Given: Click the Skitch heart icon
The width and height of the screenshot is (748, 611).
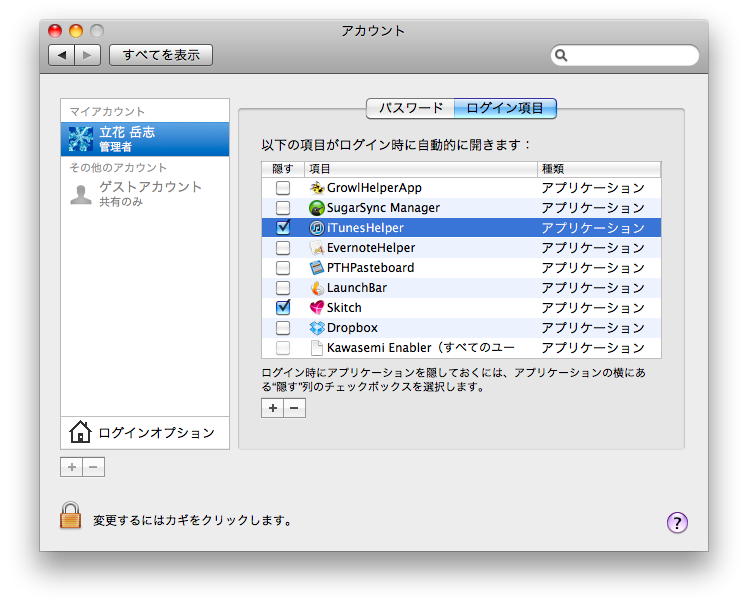Looking at the screenshot, I should 318,308.
